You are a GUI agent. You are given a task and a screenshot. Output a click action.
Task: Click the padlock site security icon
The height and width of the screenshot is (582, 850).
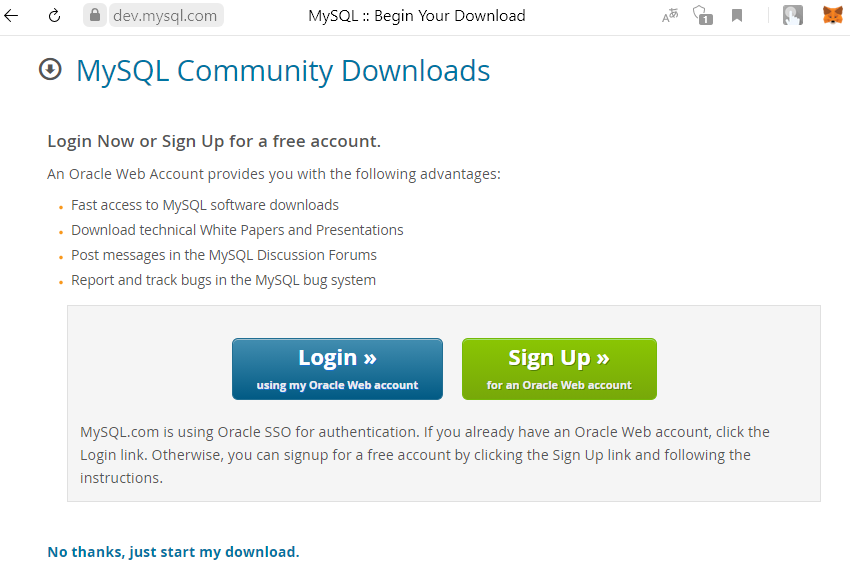pos(95,16)
